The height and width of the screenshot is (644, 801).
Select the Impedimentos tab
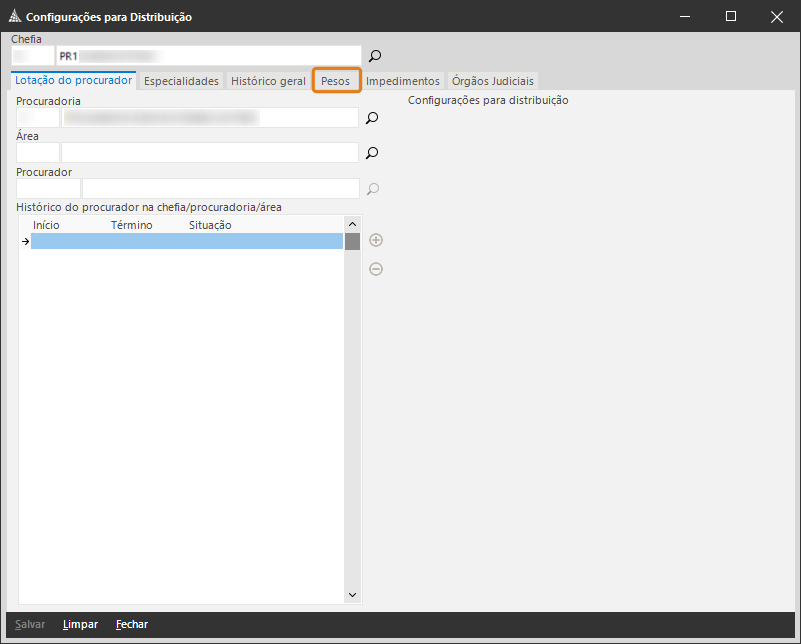(x=402, y=81)
